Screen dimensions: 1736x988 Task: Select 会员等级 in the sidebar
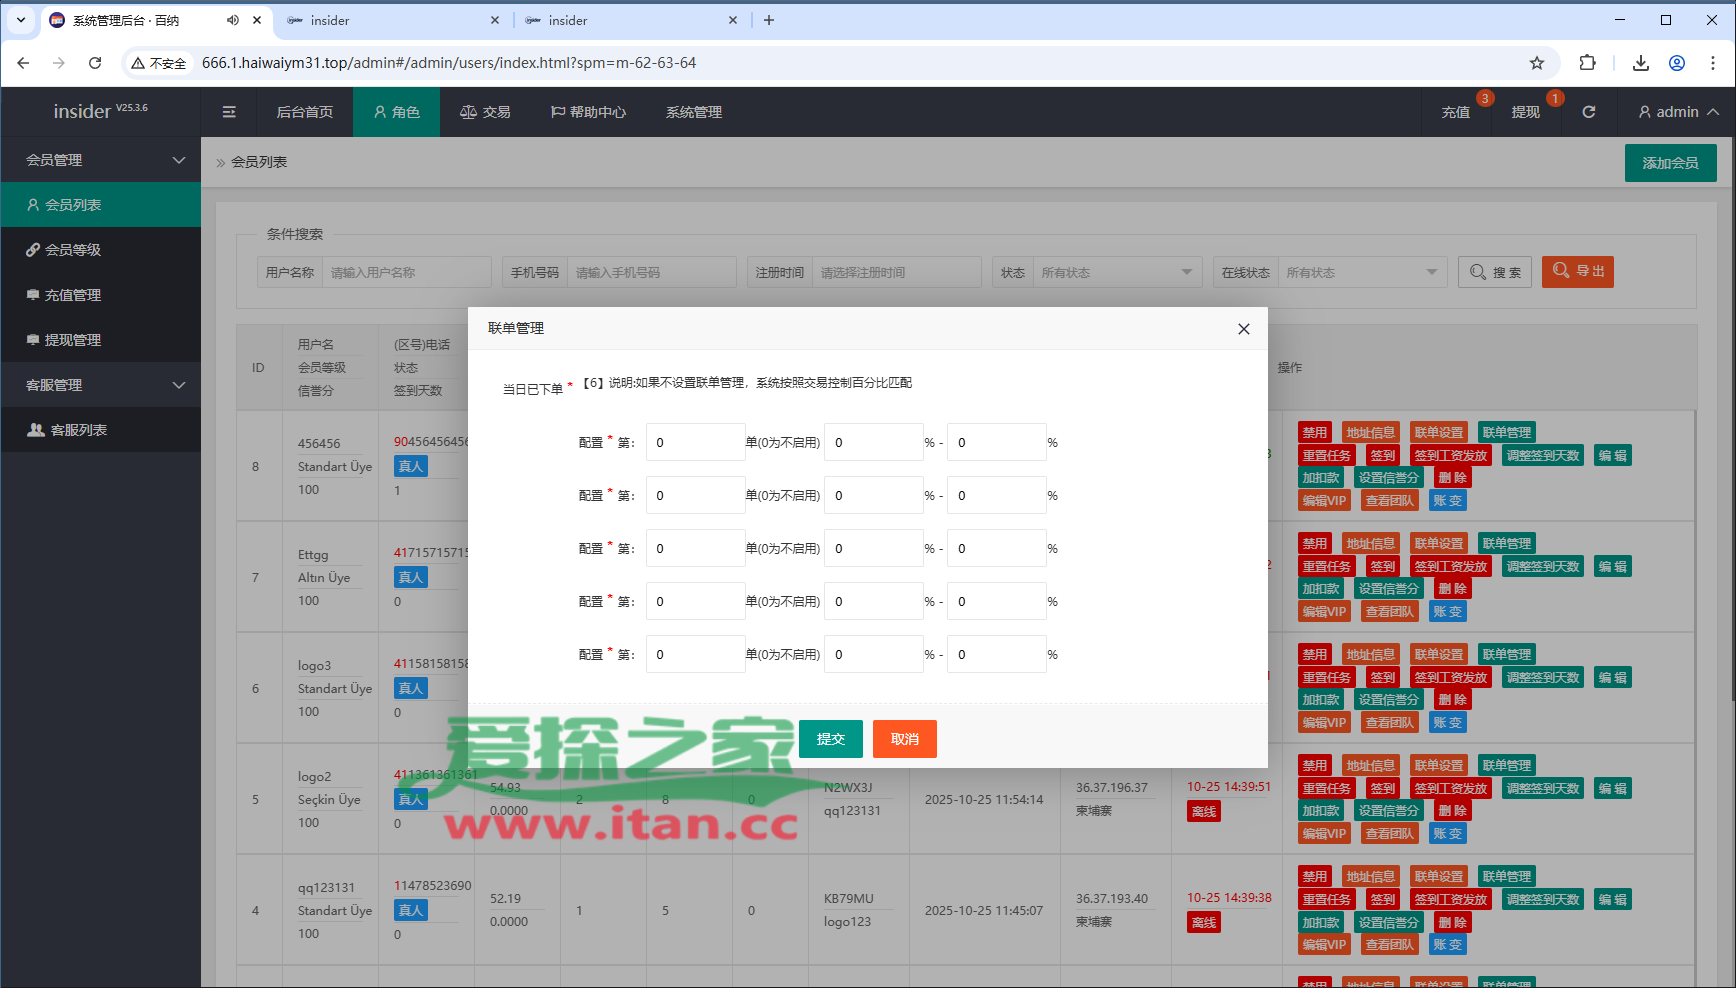coord(73,250)
